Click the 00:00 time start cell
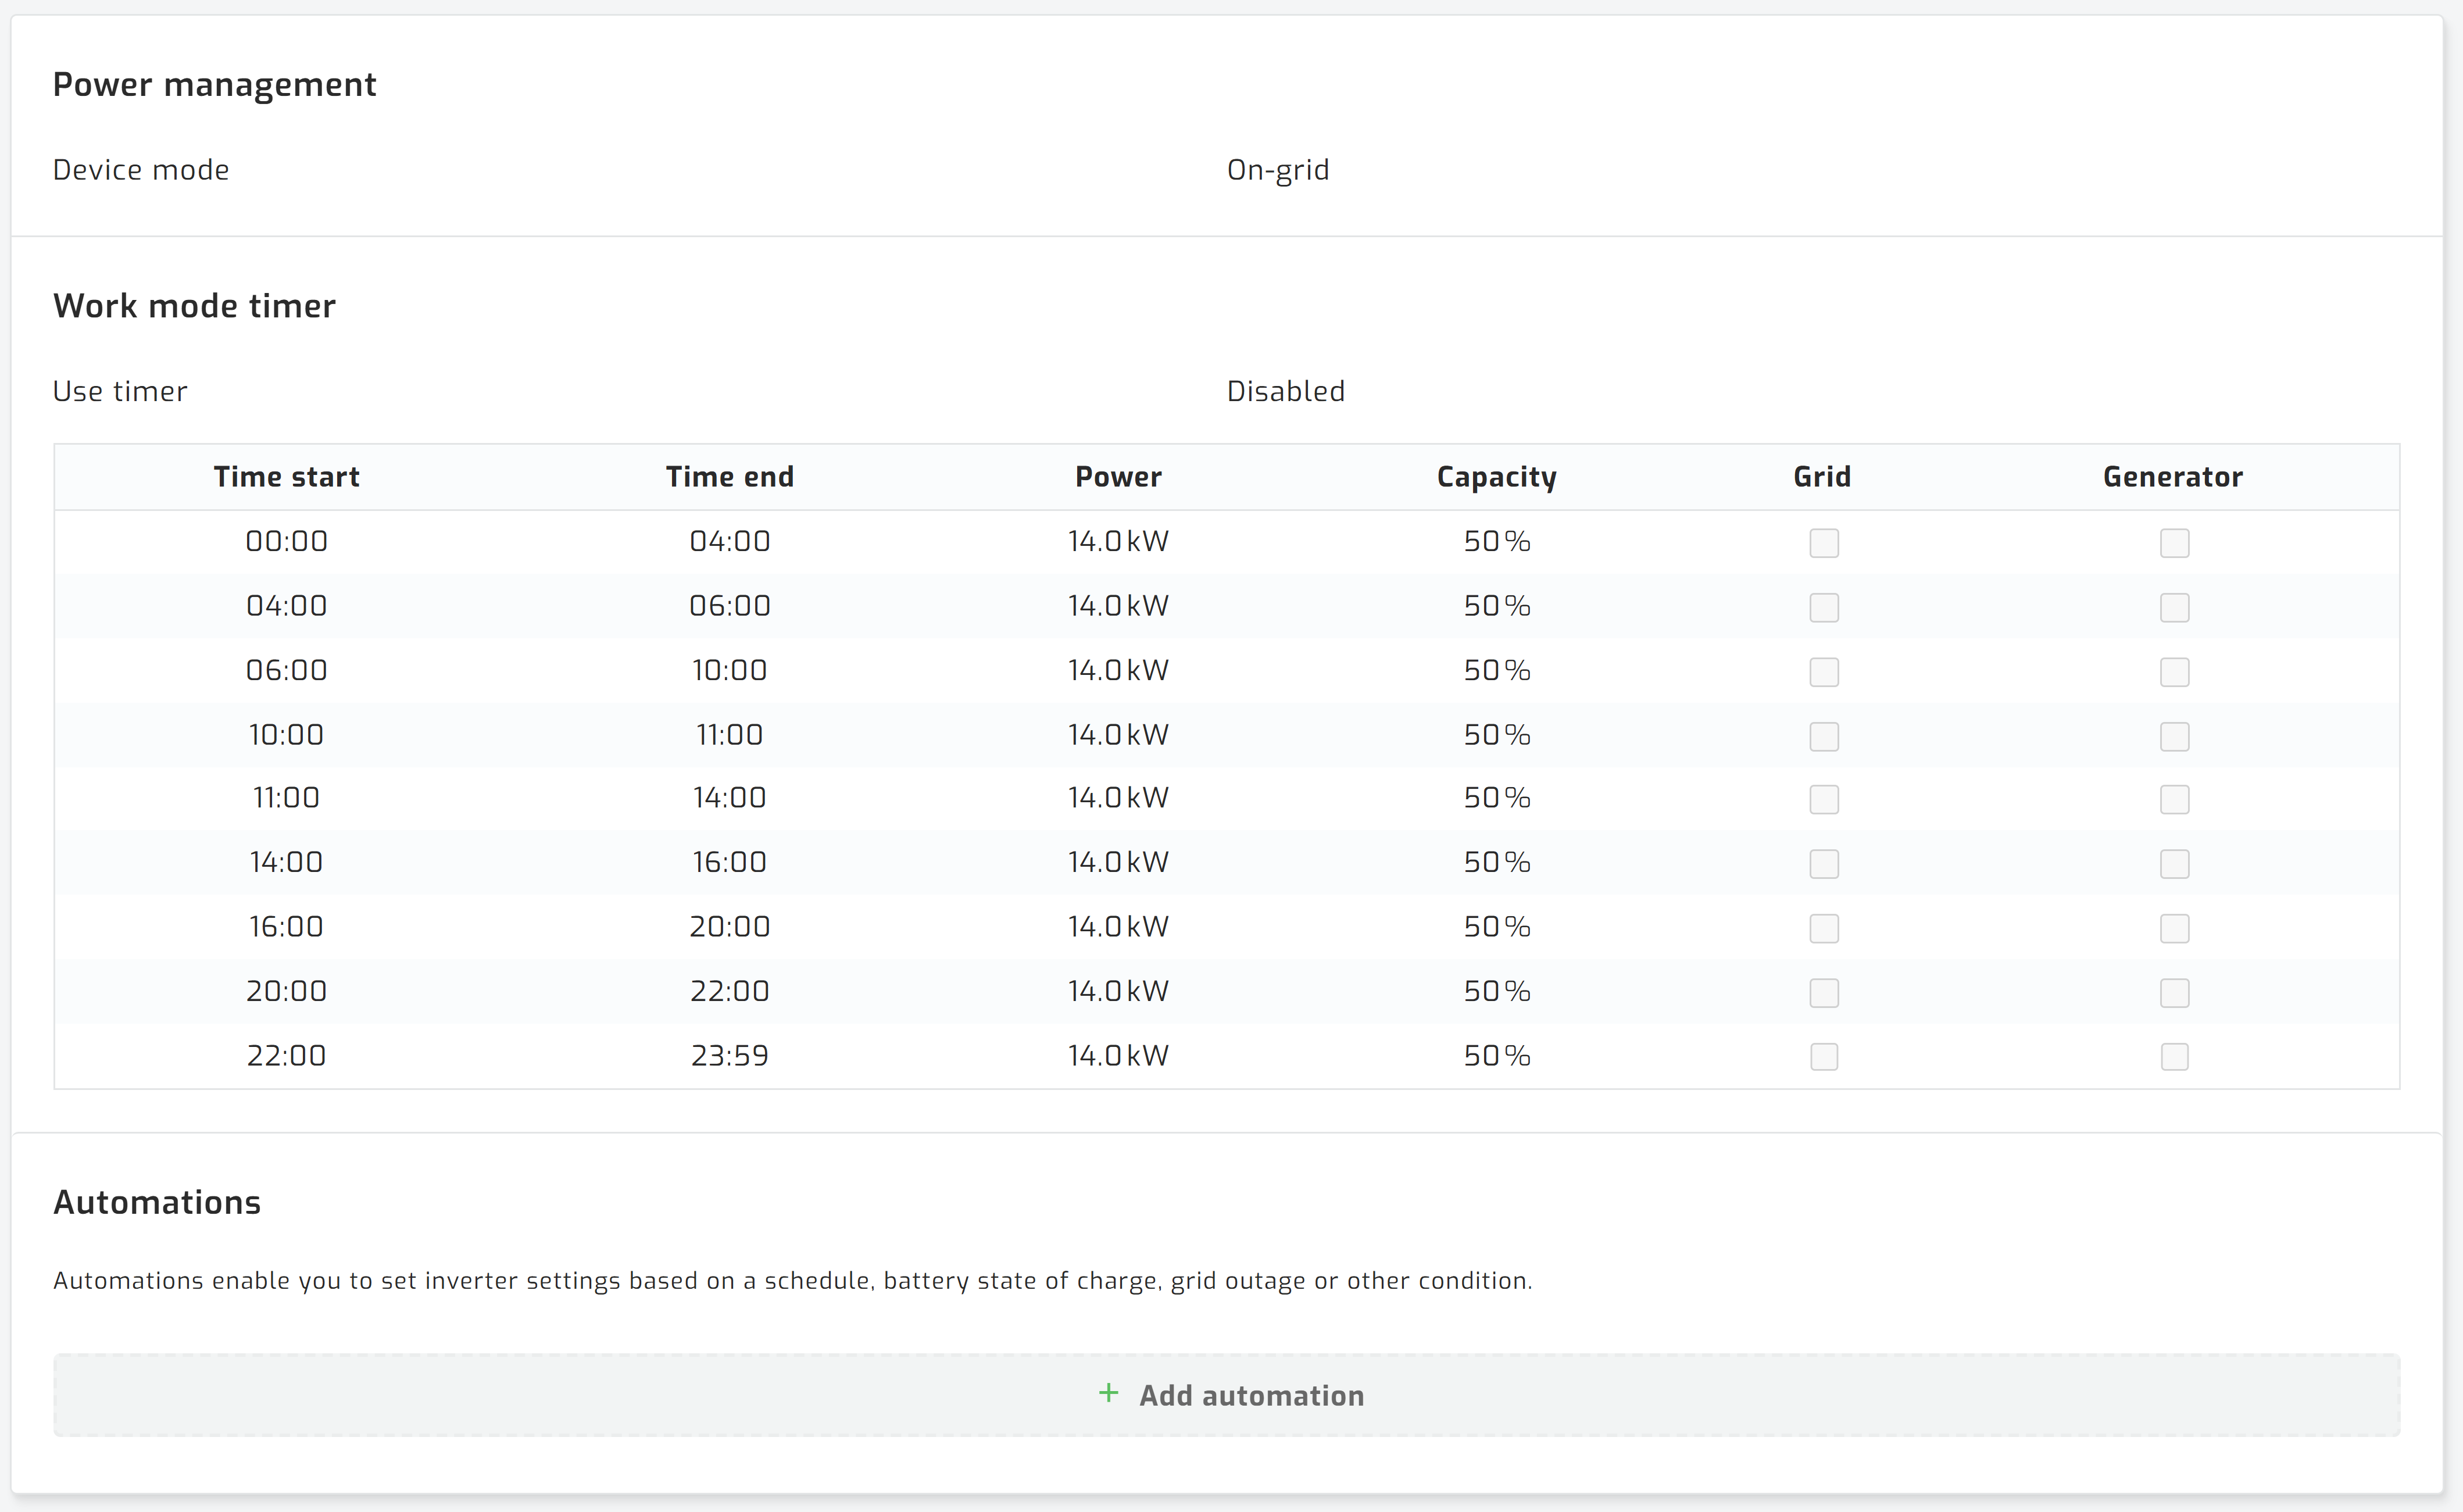 286,541
